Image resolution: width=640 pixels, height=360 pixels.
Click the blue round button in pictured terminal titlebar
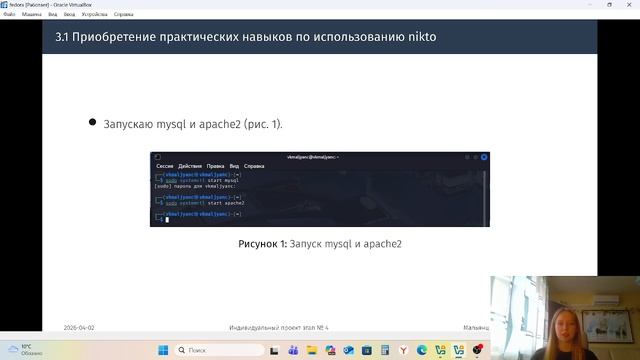pos(484,157)
